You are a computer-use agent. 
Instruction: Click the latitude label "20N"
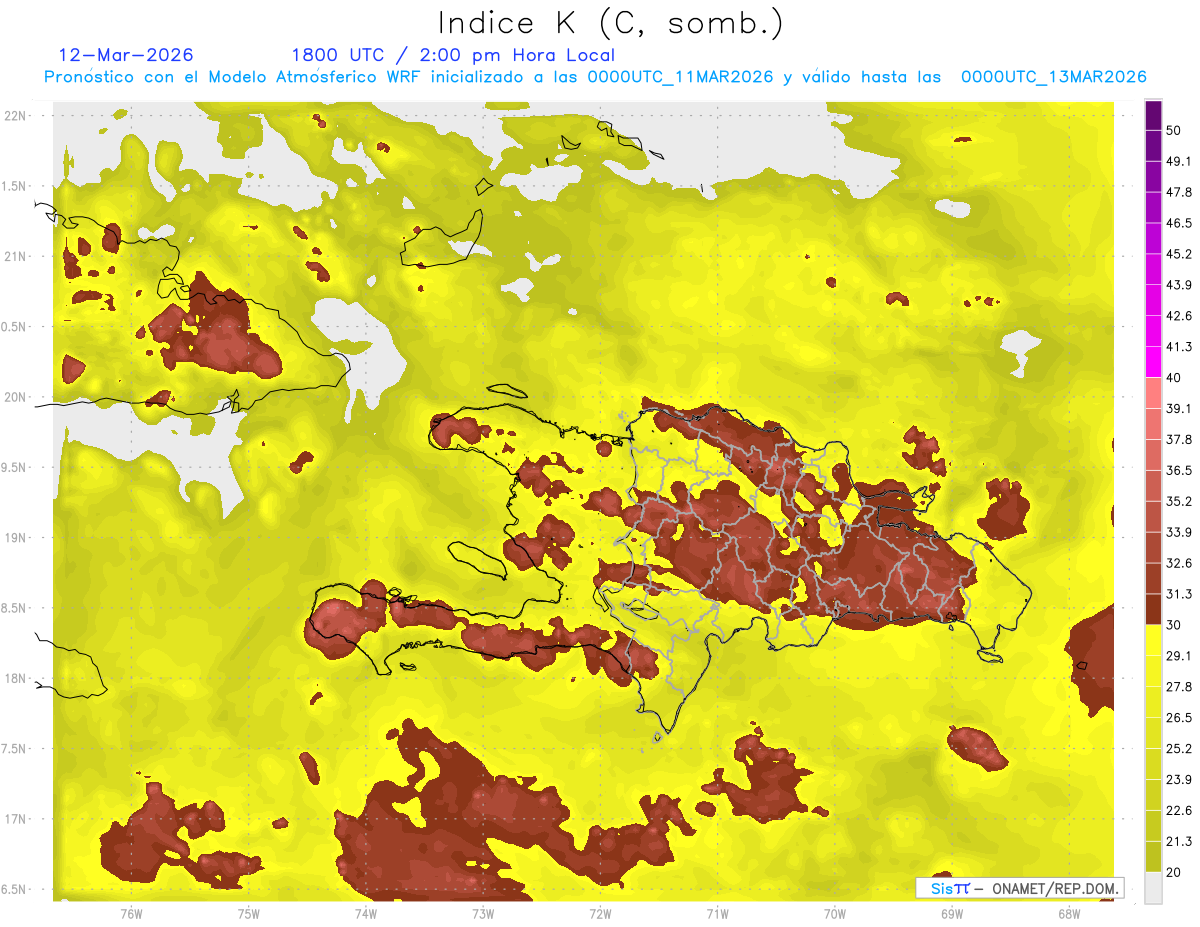[14, 398]
